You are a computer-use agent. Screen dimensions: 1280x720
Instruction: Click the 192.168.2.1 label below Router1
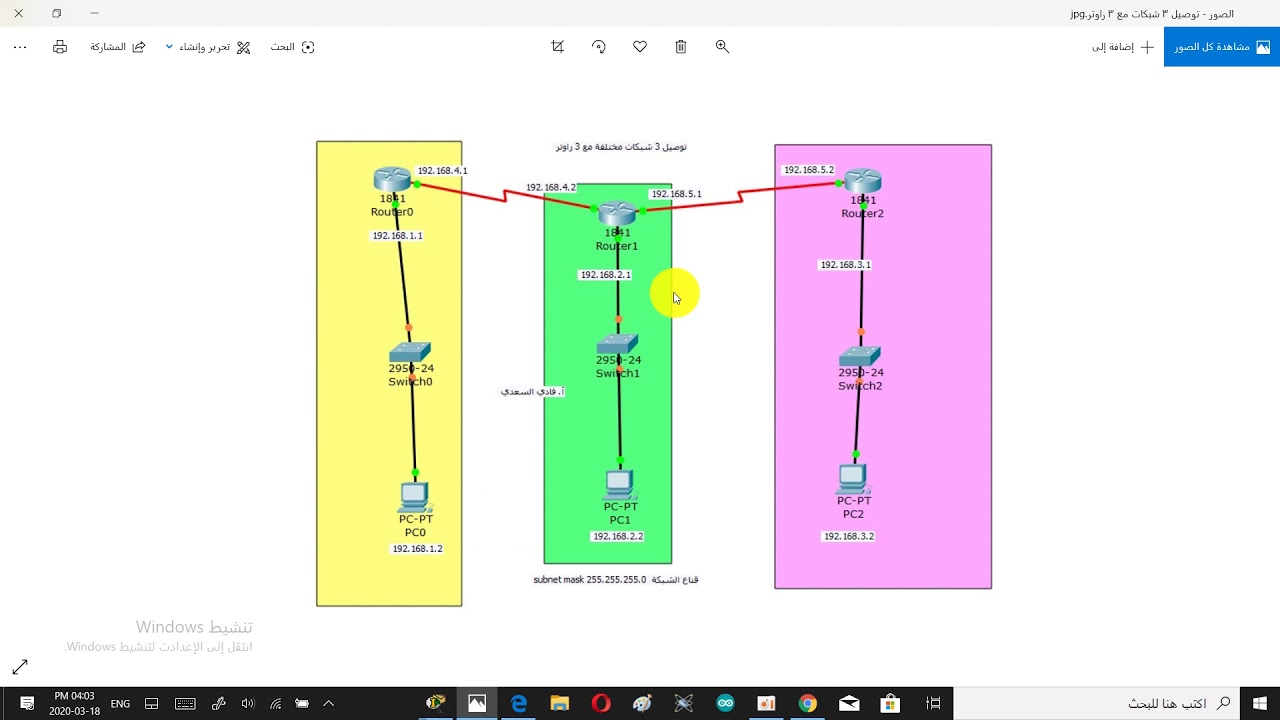point(605,275)
